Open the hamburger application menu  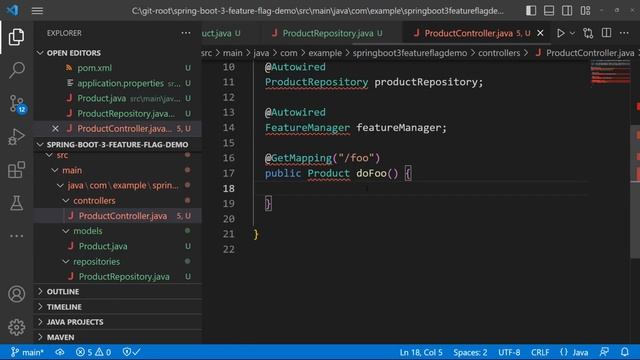point(37,11)
